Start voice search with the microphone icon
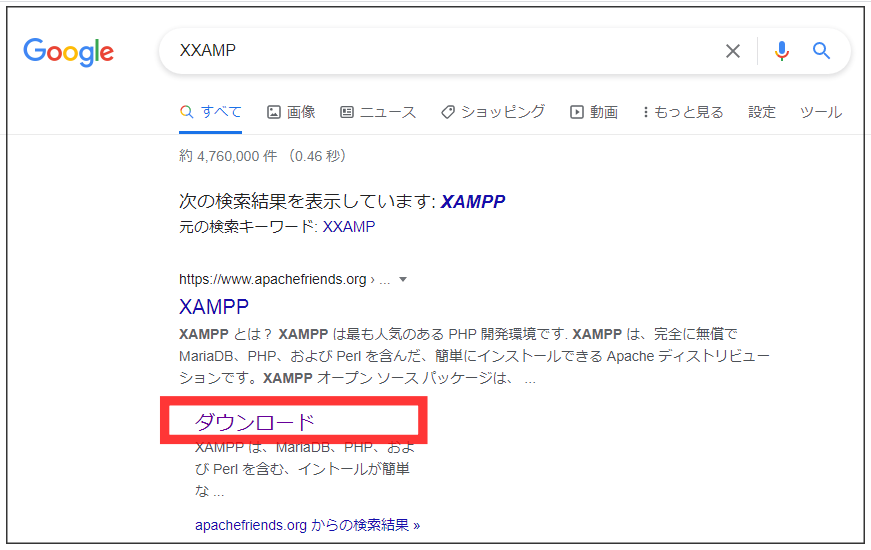The image size is (871, 550). point(781,51)
